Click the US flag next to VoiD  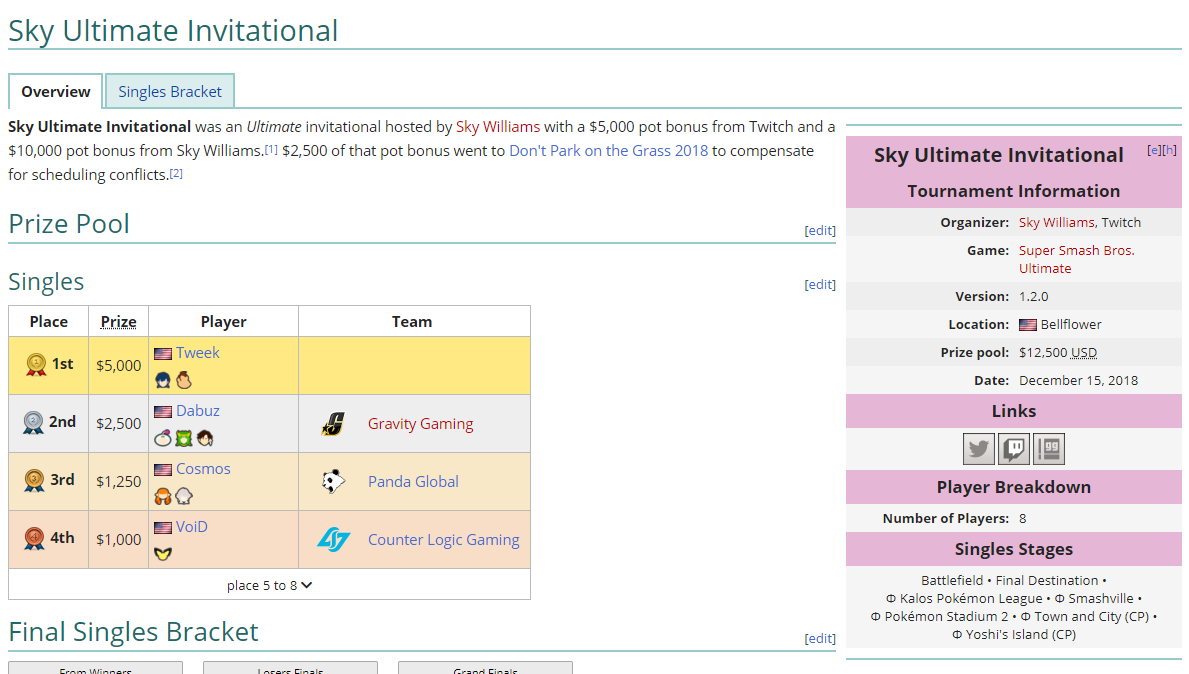point(163,528)
